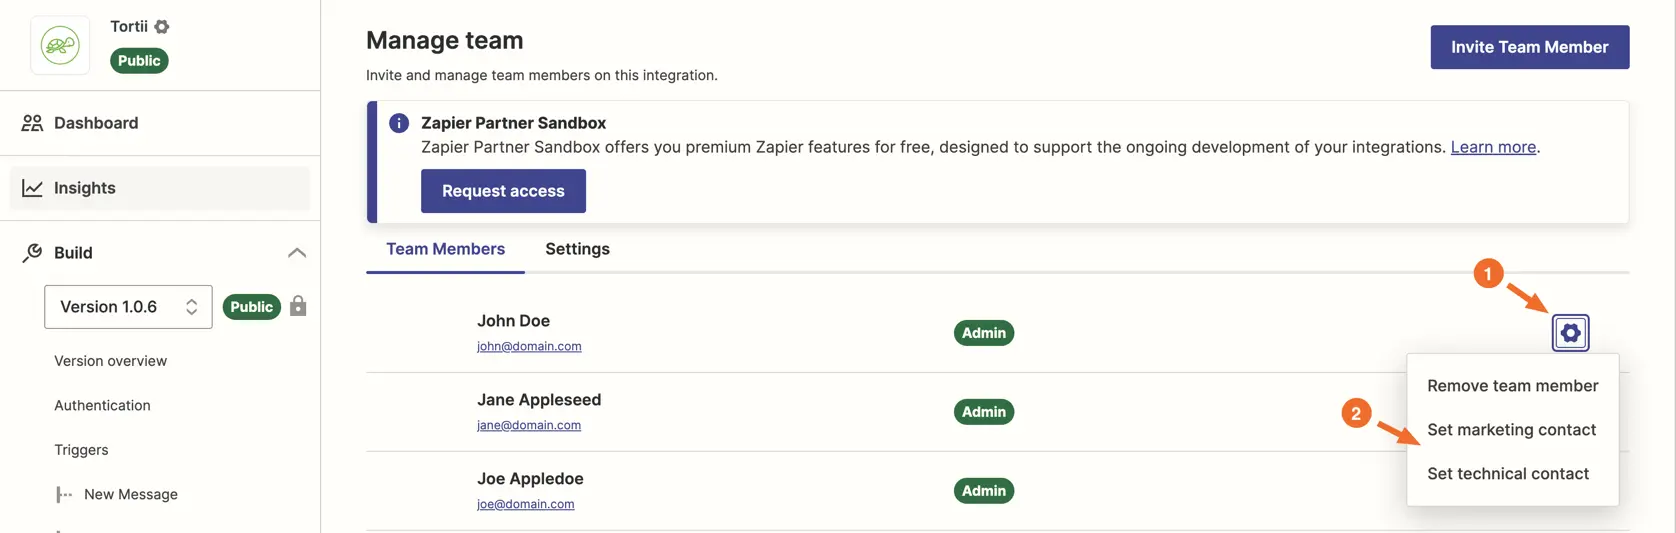The image size is (1676, 533).
Task: Open the Version 1.0.6 dropdown
Action: click(x=128, y=307)
